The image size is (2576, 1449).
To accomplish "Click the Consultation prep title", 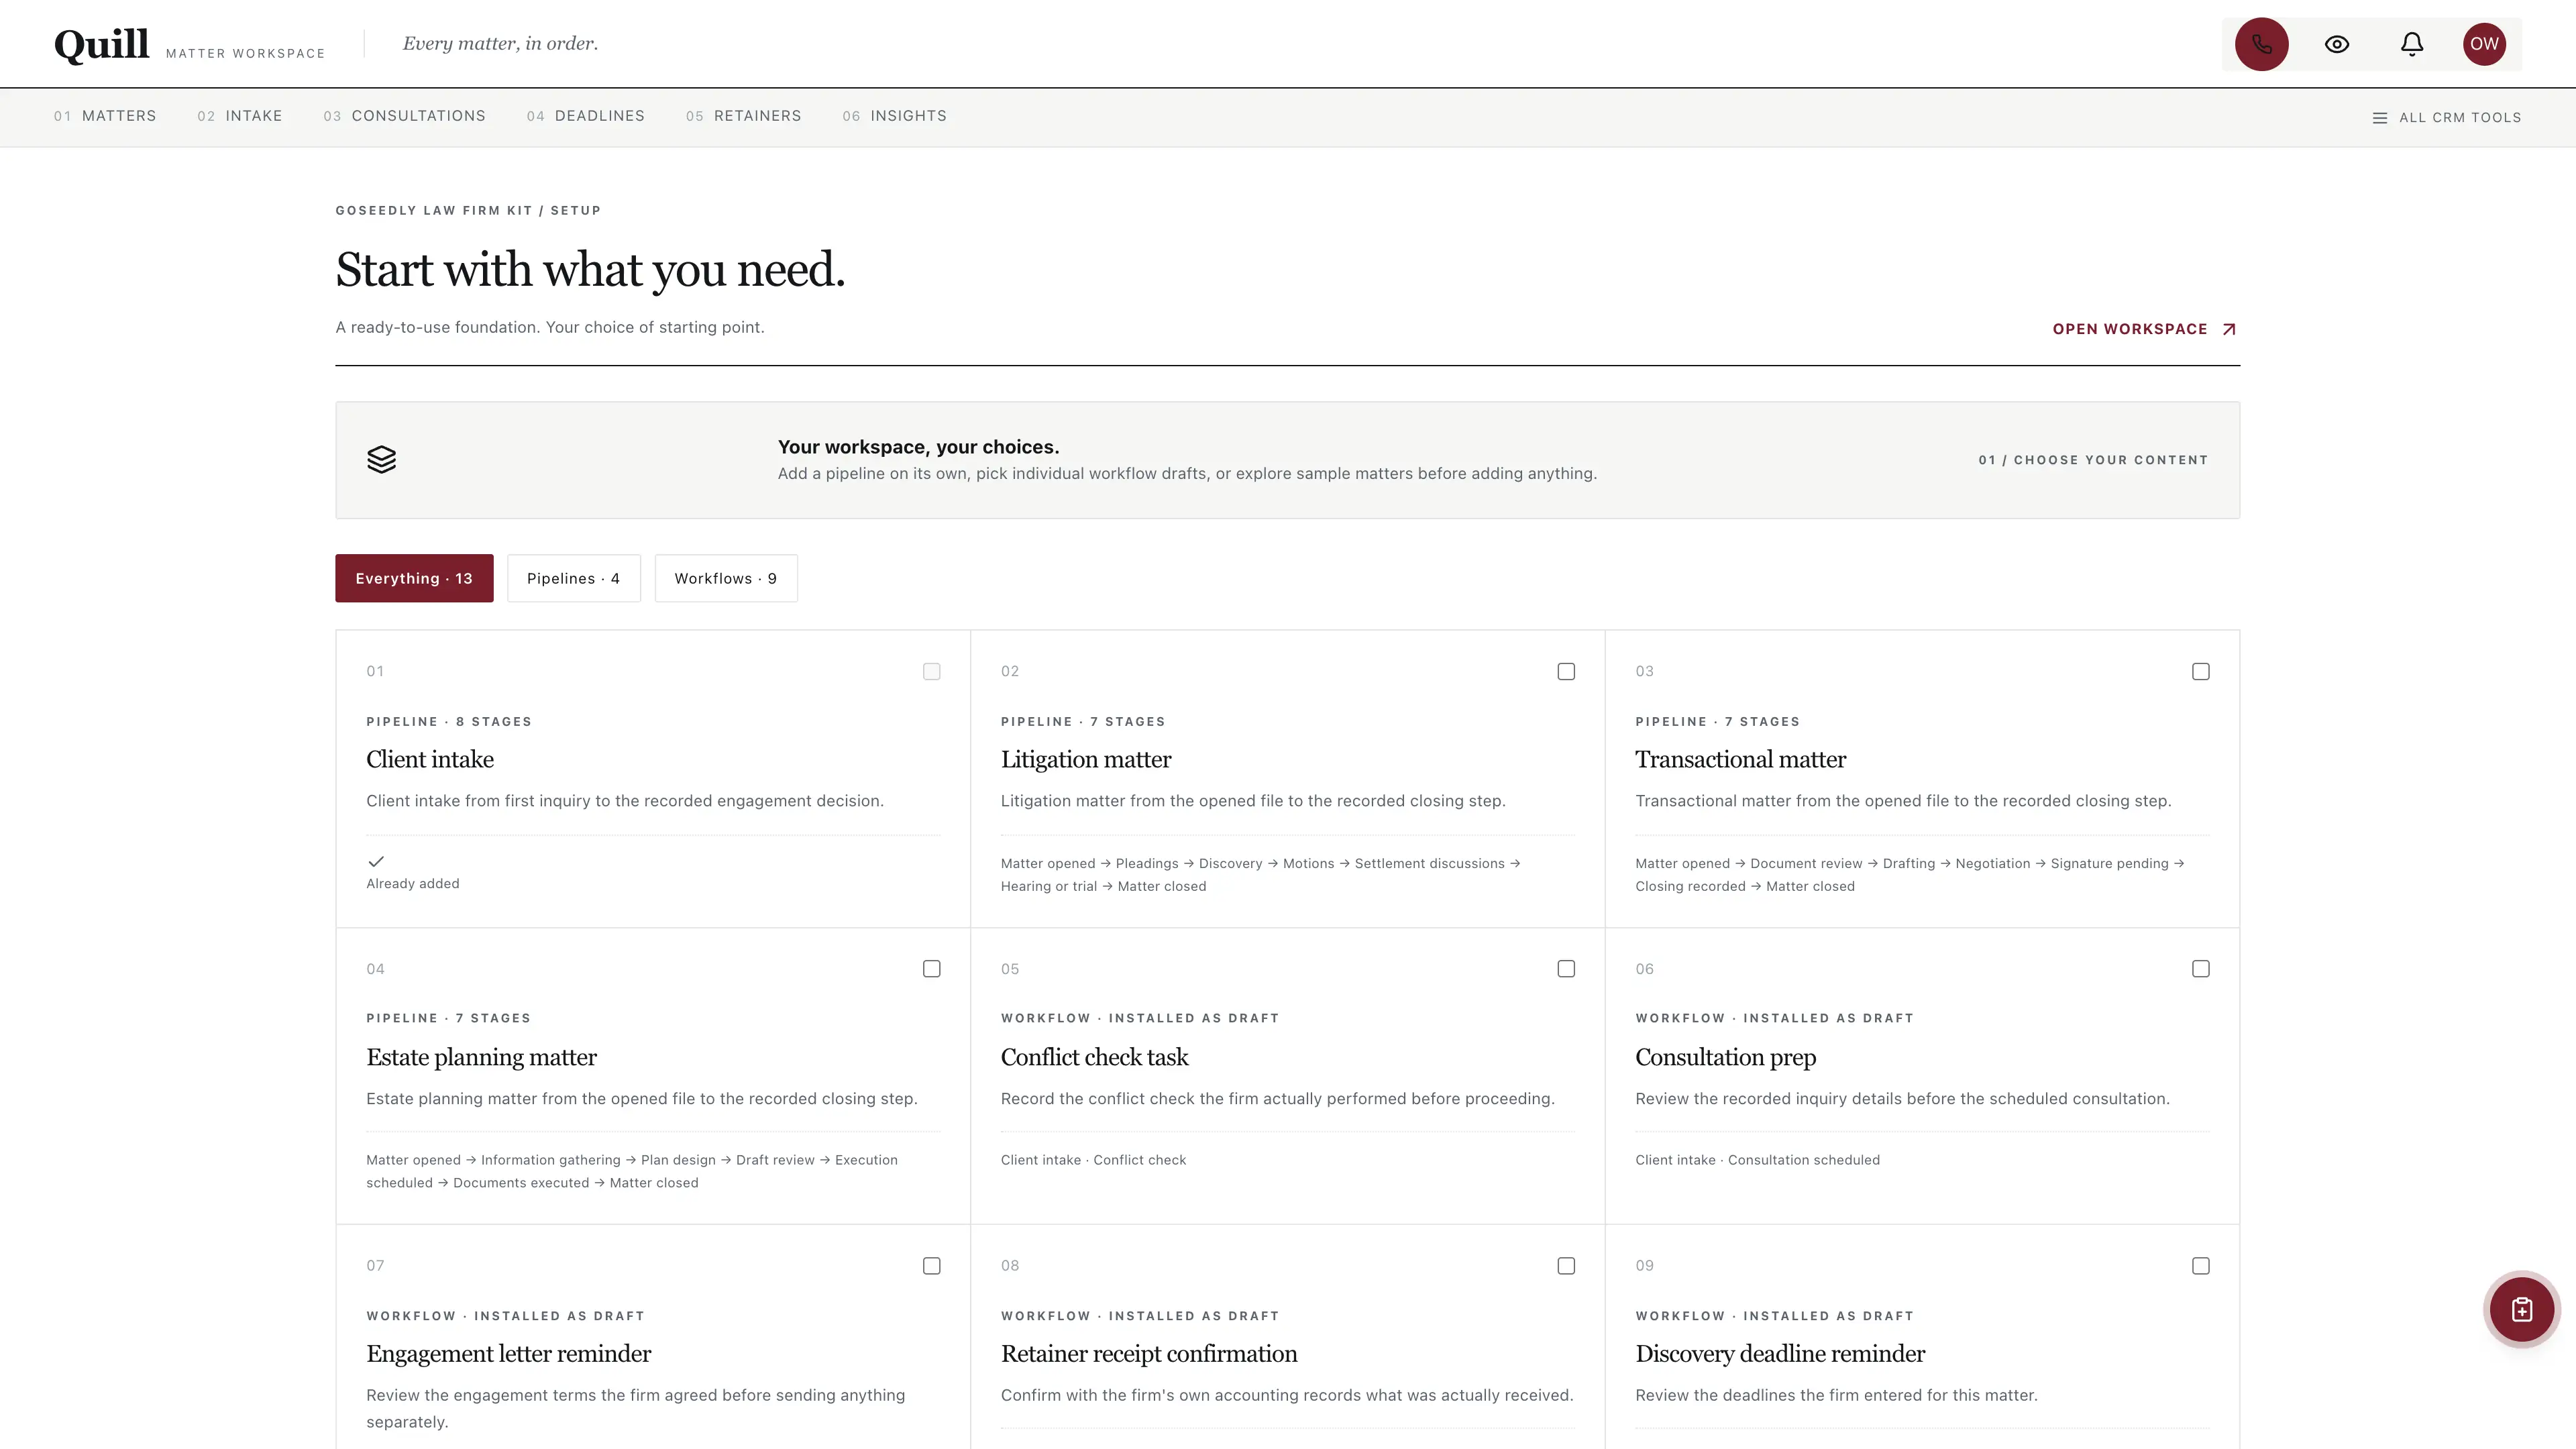I will (1725, 1057).
